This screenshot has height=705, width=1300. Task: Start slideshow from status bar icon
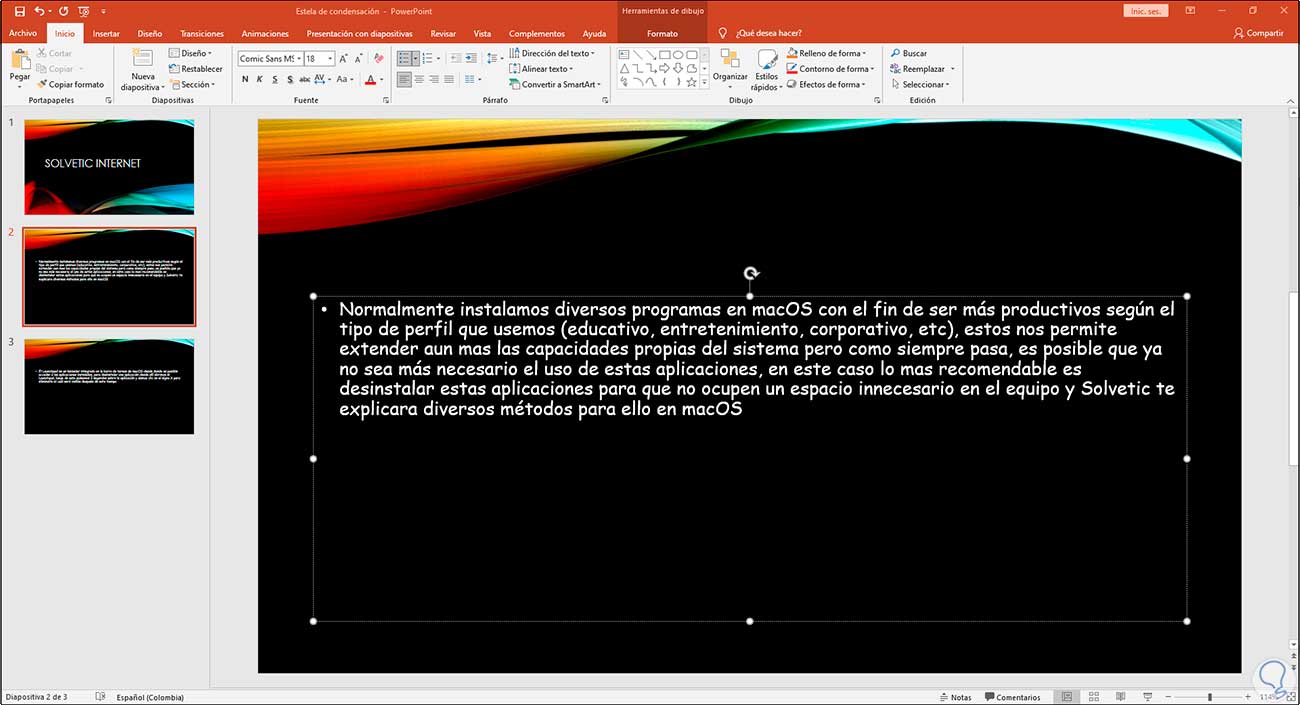1147,697
